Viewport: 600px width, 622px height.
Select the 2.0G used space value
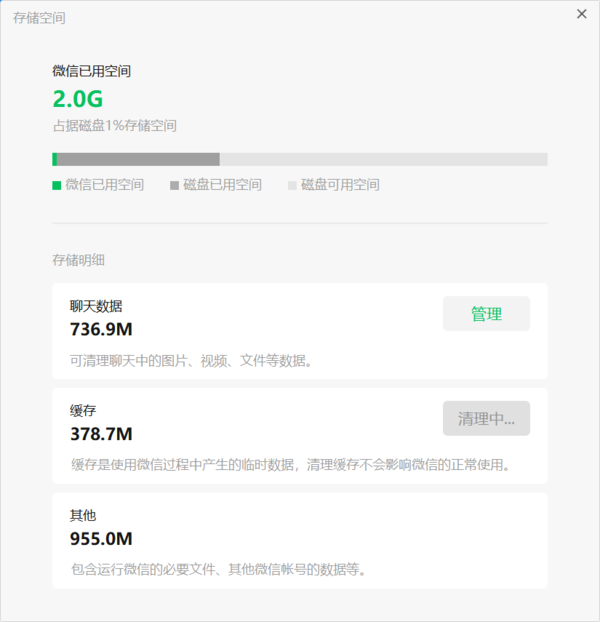pos(78,99)
